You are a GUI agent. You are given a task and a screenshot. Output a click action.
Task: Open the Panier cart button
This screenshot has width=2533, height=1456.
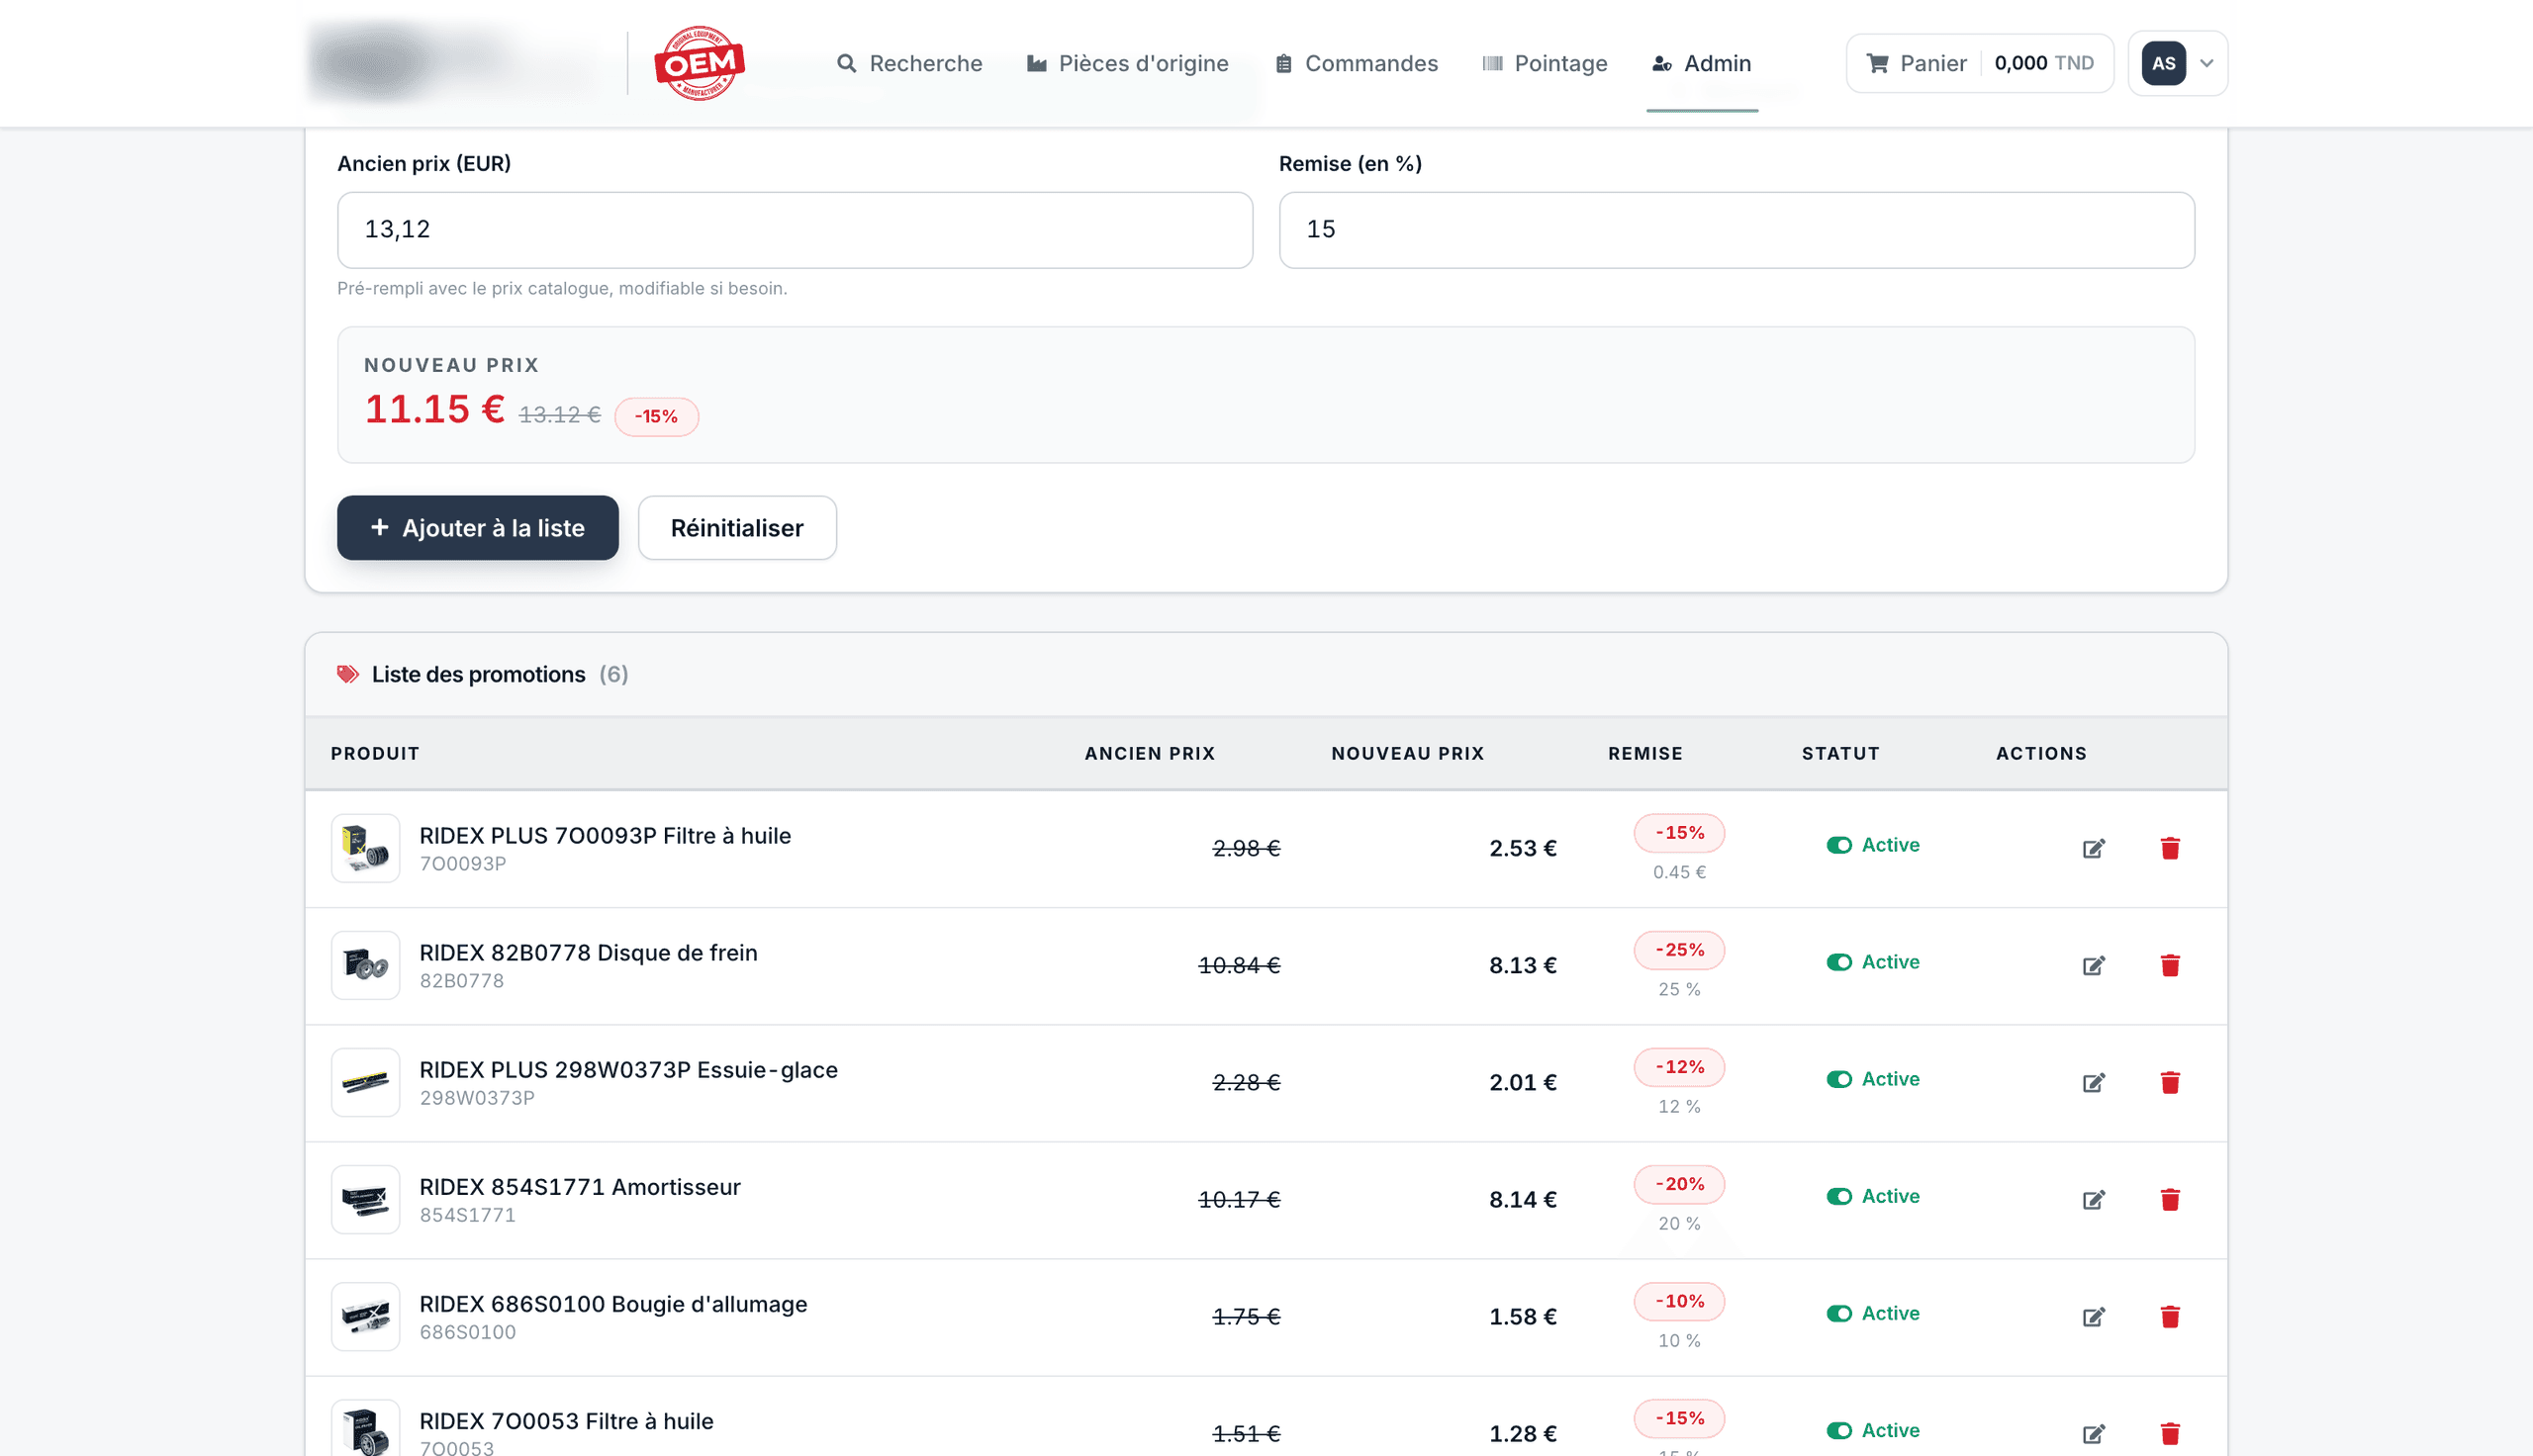coord(1979,63)
